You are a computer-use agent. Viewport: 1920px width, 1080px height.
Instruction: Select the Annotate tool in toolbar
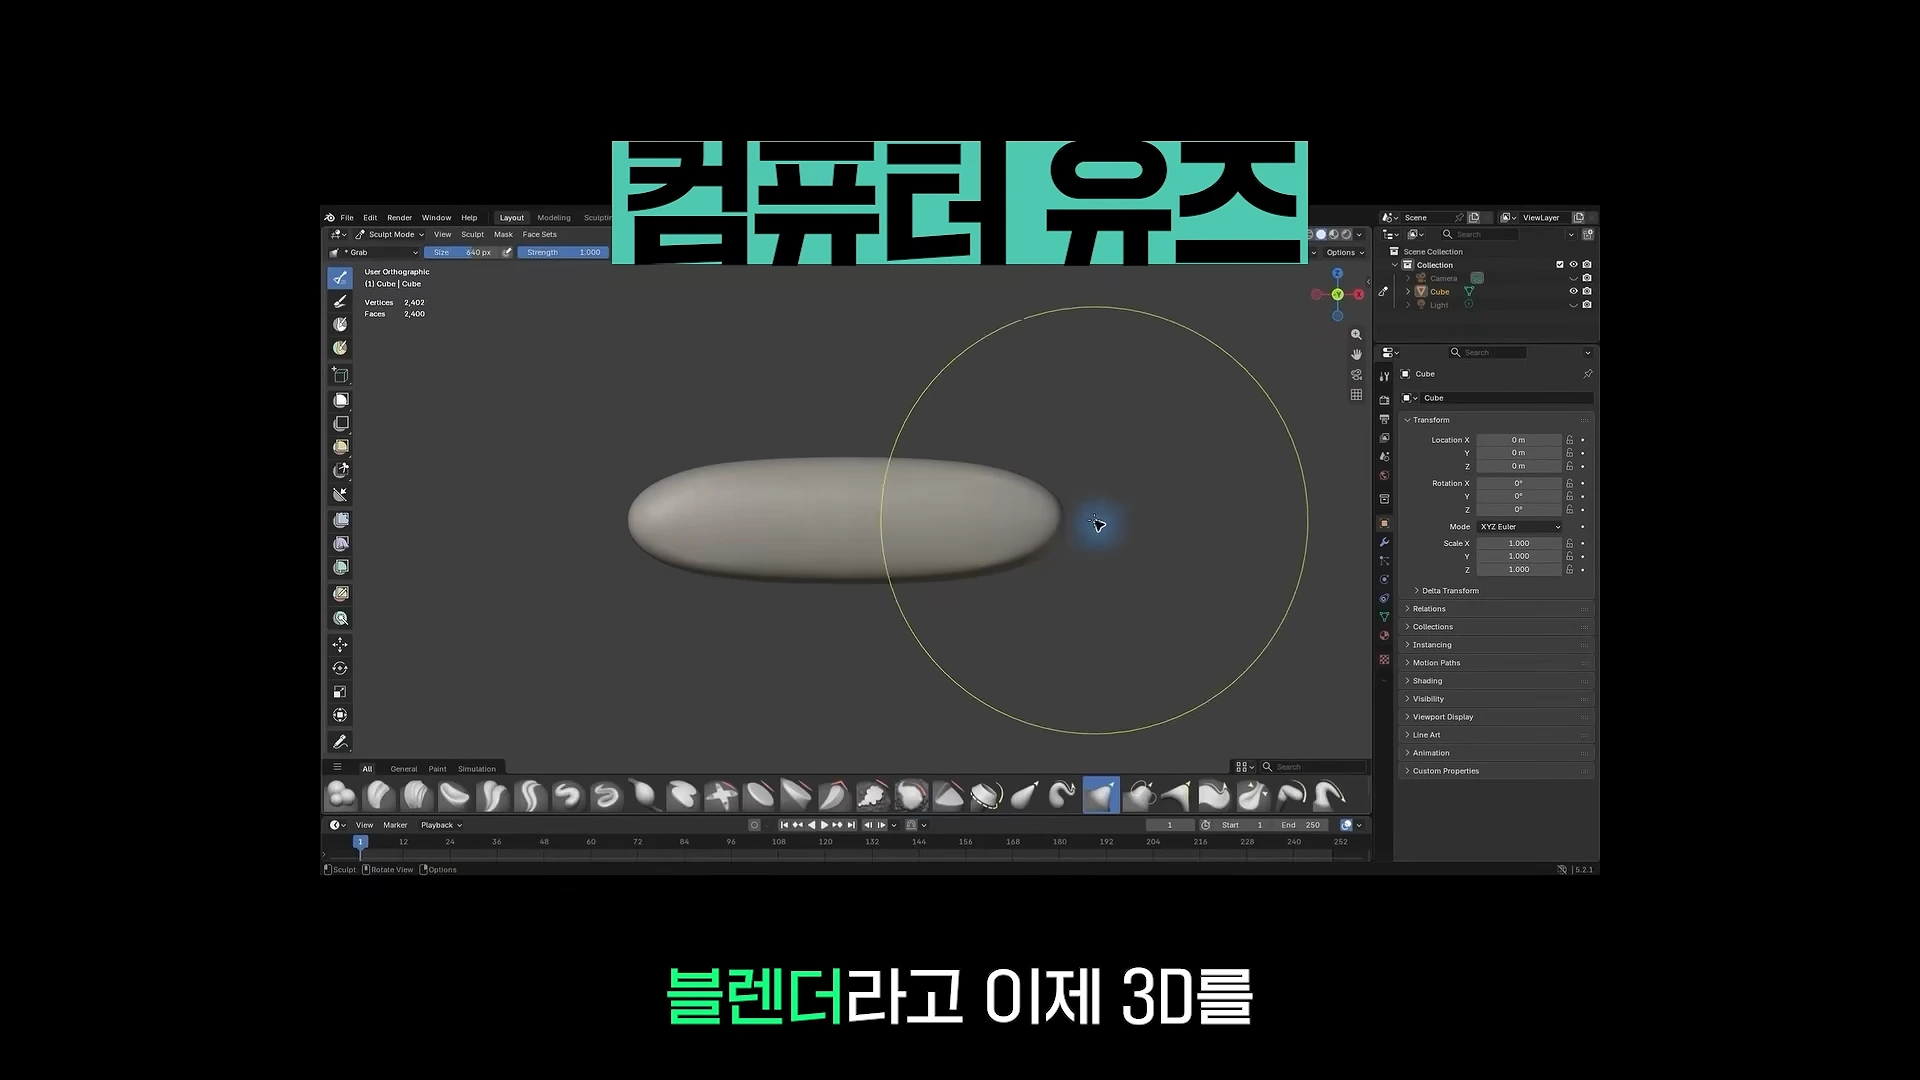click(340, 742)
